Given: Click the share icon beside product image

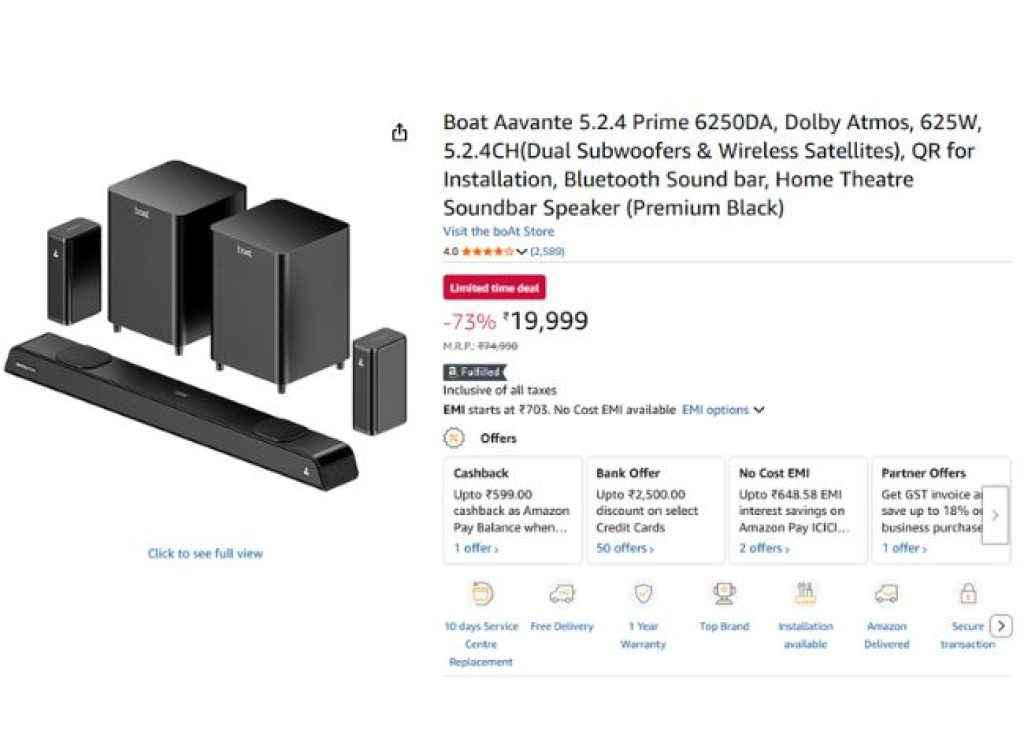Looking at the screenshot, I should (x=400, y=133).
